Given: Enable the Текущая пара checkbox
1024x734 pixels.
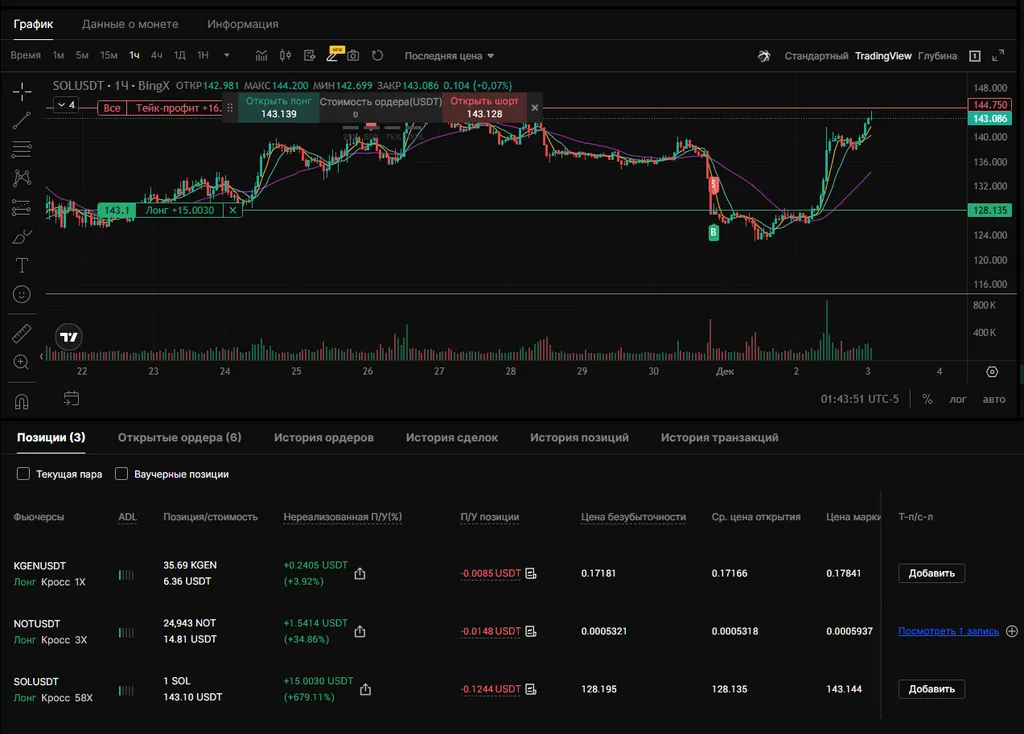Looking at the screenshot, I should click(x=24, y=473).
